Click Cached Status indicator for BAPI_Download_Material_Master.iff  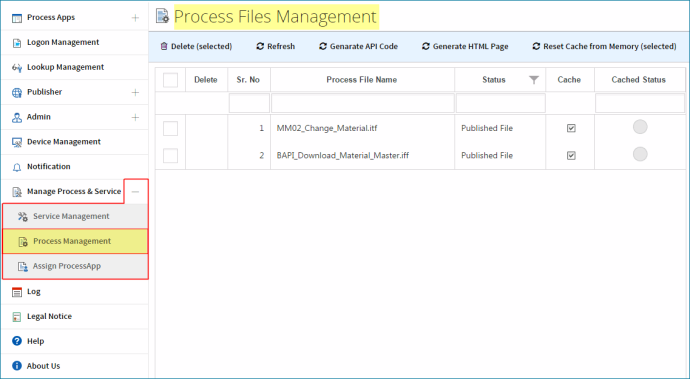point(640,154)
